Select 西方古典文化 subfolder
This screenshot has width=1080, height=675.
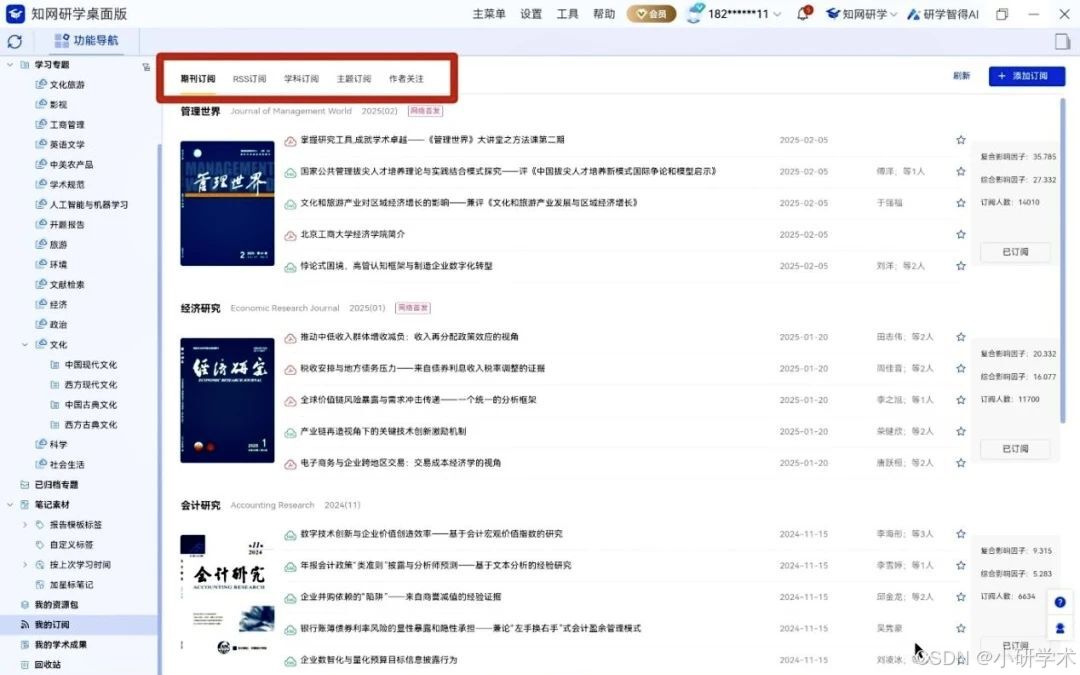(x=90, y=424)
